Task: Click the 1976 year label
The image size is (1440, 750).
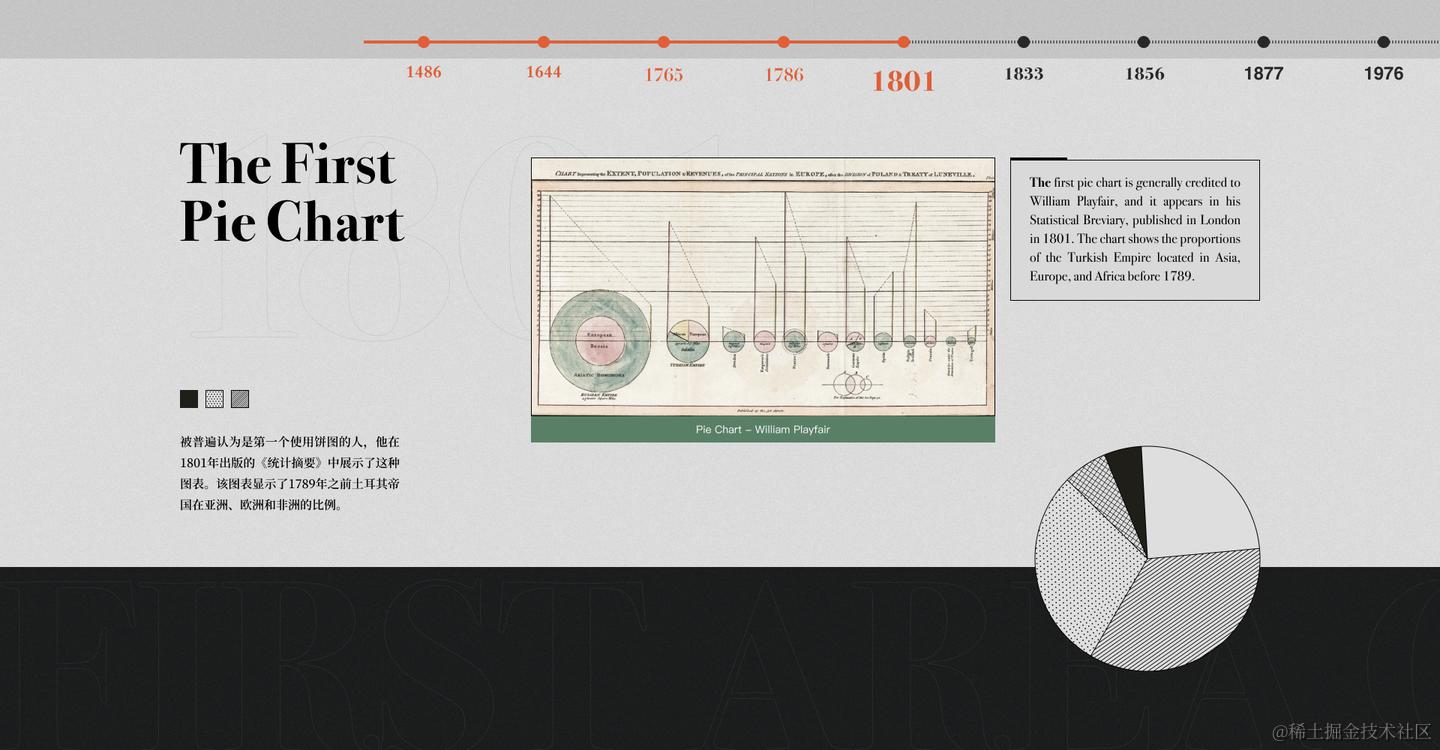Action: tap(1384, 73)
